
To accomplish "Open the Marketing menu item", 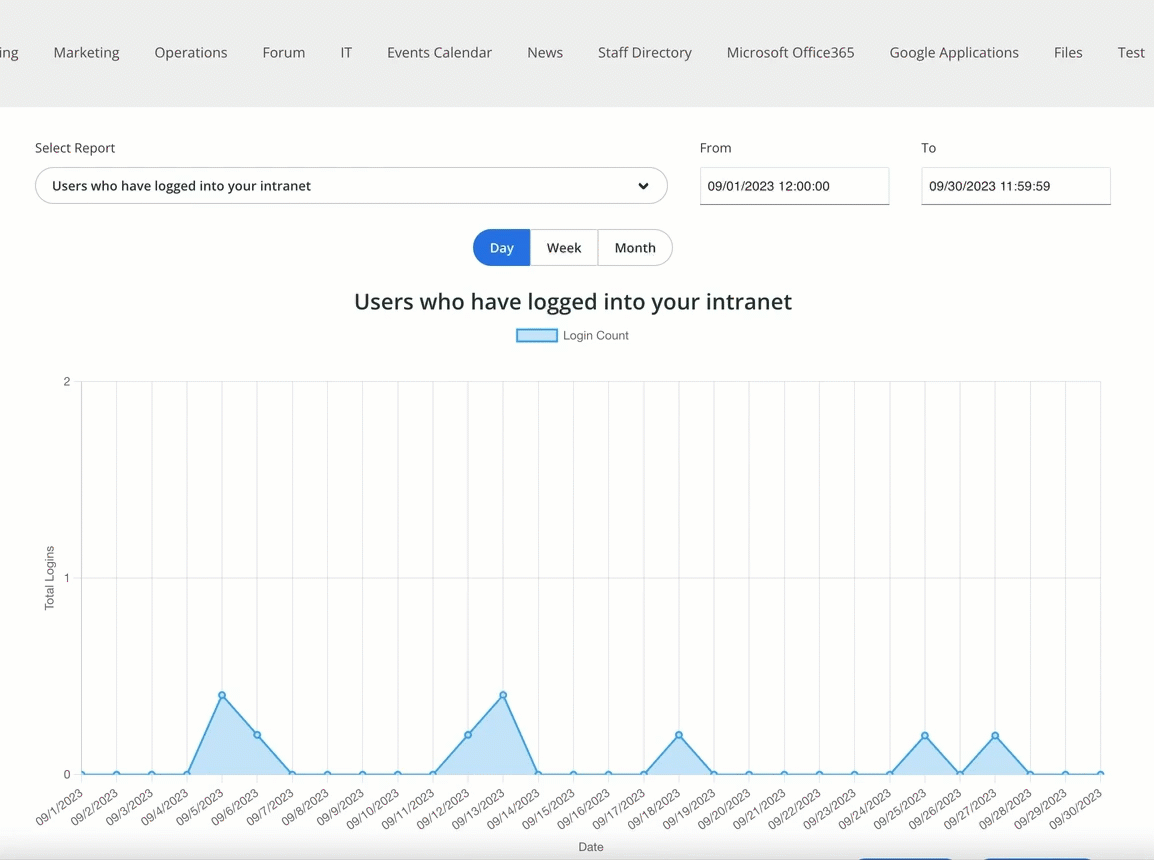I will (x=86, y=52).
